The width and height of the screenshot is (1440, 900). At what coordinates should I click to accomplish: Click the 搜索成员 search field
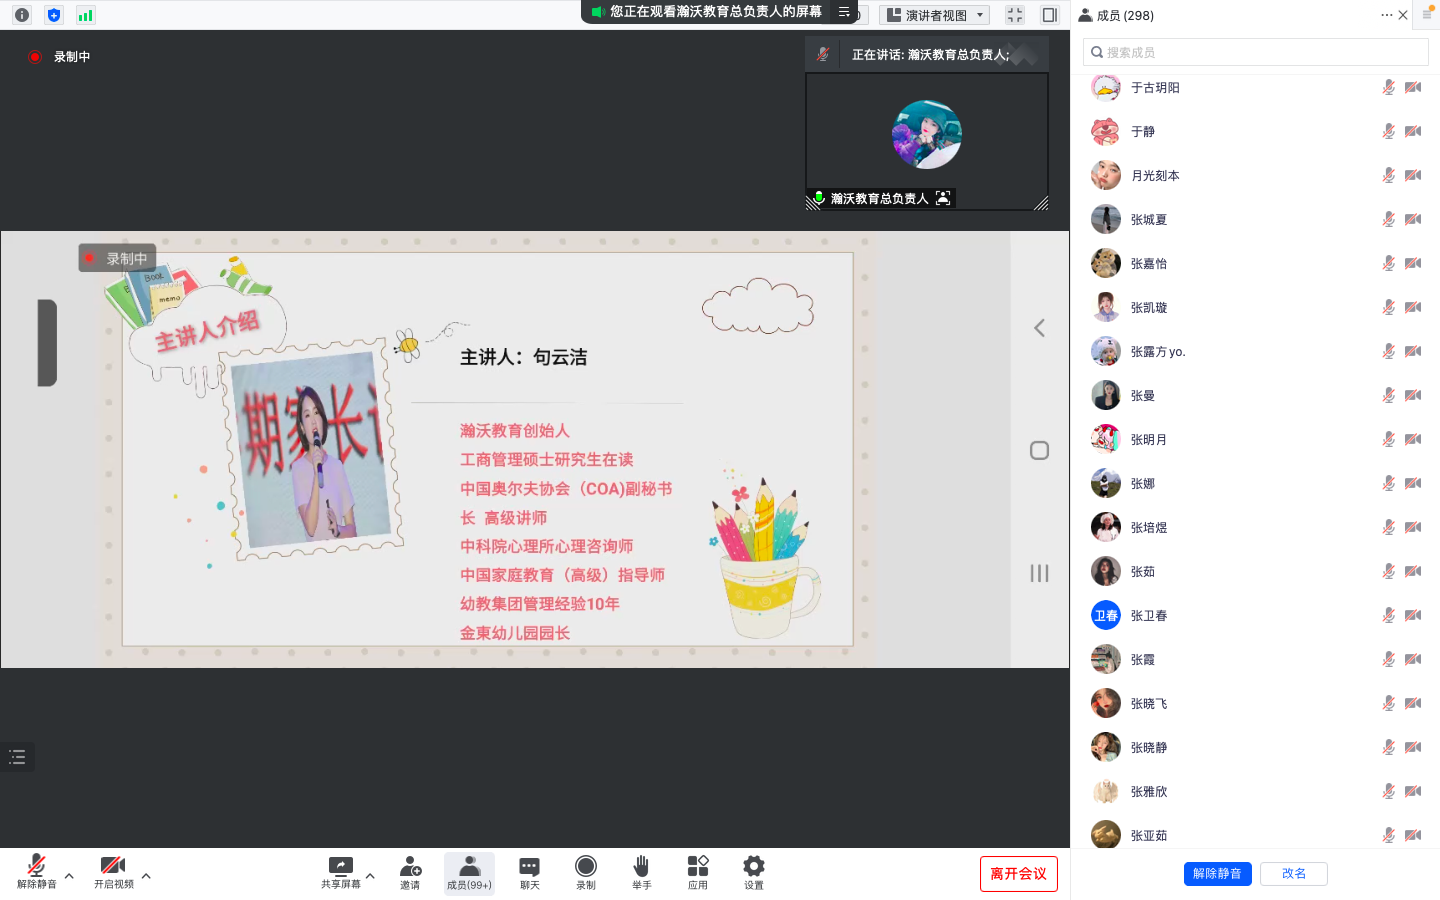[1255, 52]
